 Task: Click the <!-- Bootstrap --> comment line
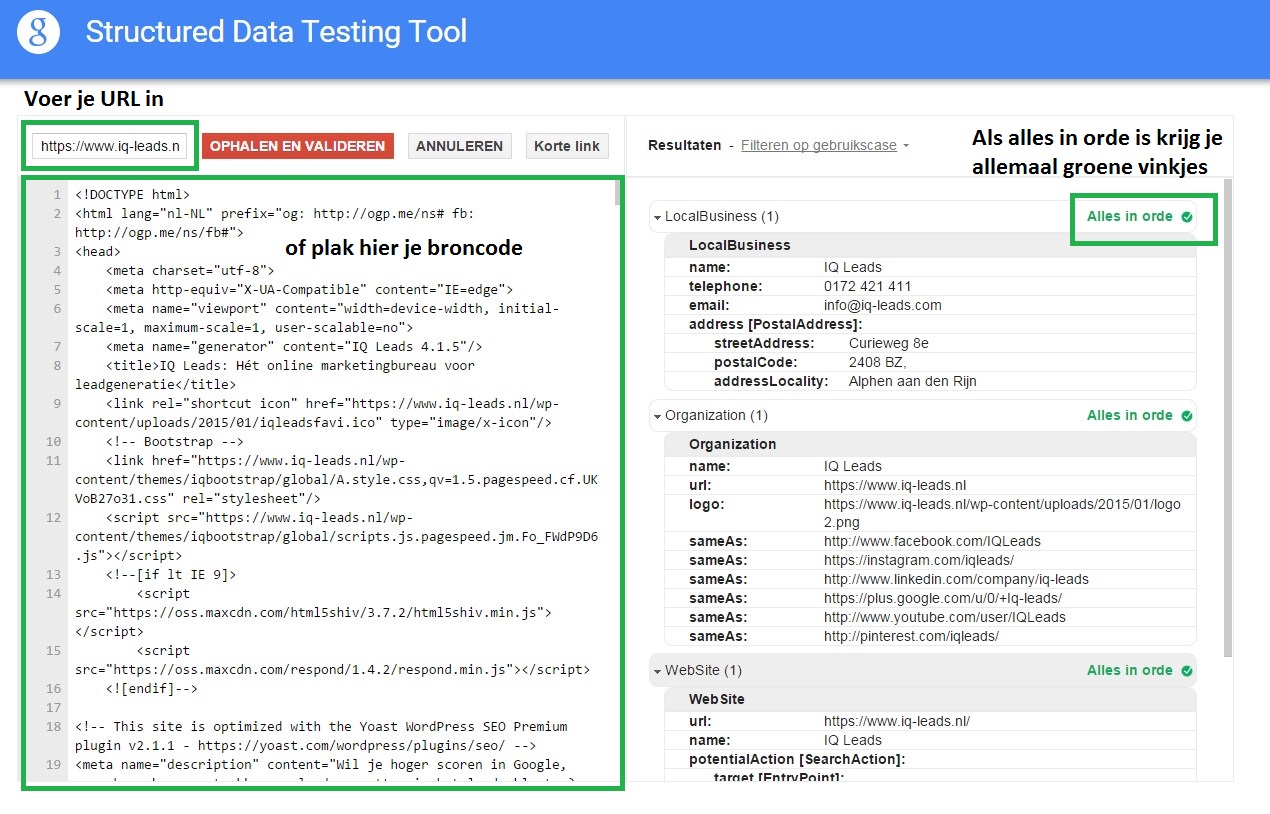pyautogui.click(x=174, y=441)
